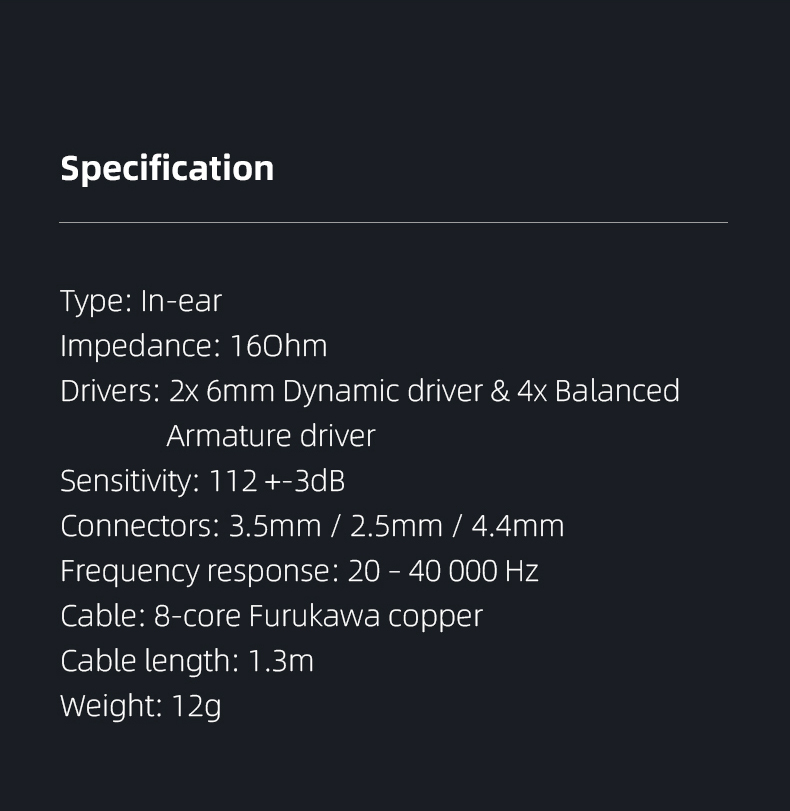
Task: Click the "4.4mm" connector value
Action: tap(517, 526)
